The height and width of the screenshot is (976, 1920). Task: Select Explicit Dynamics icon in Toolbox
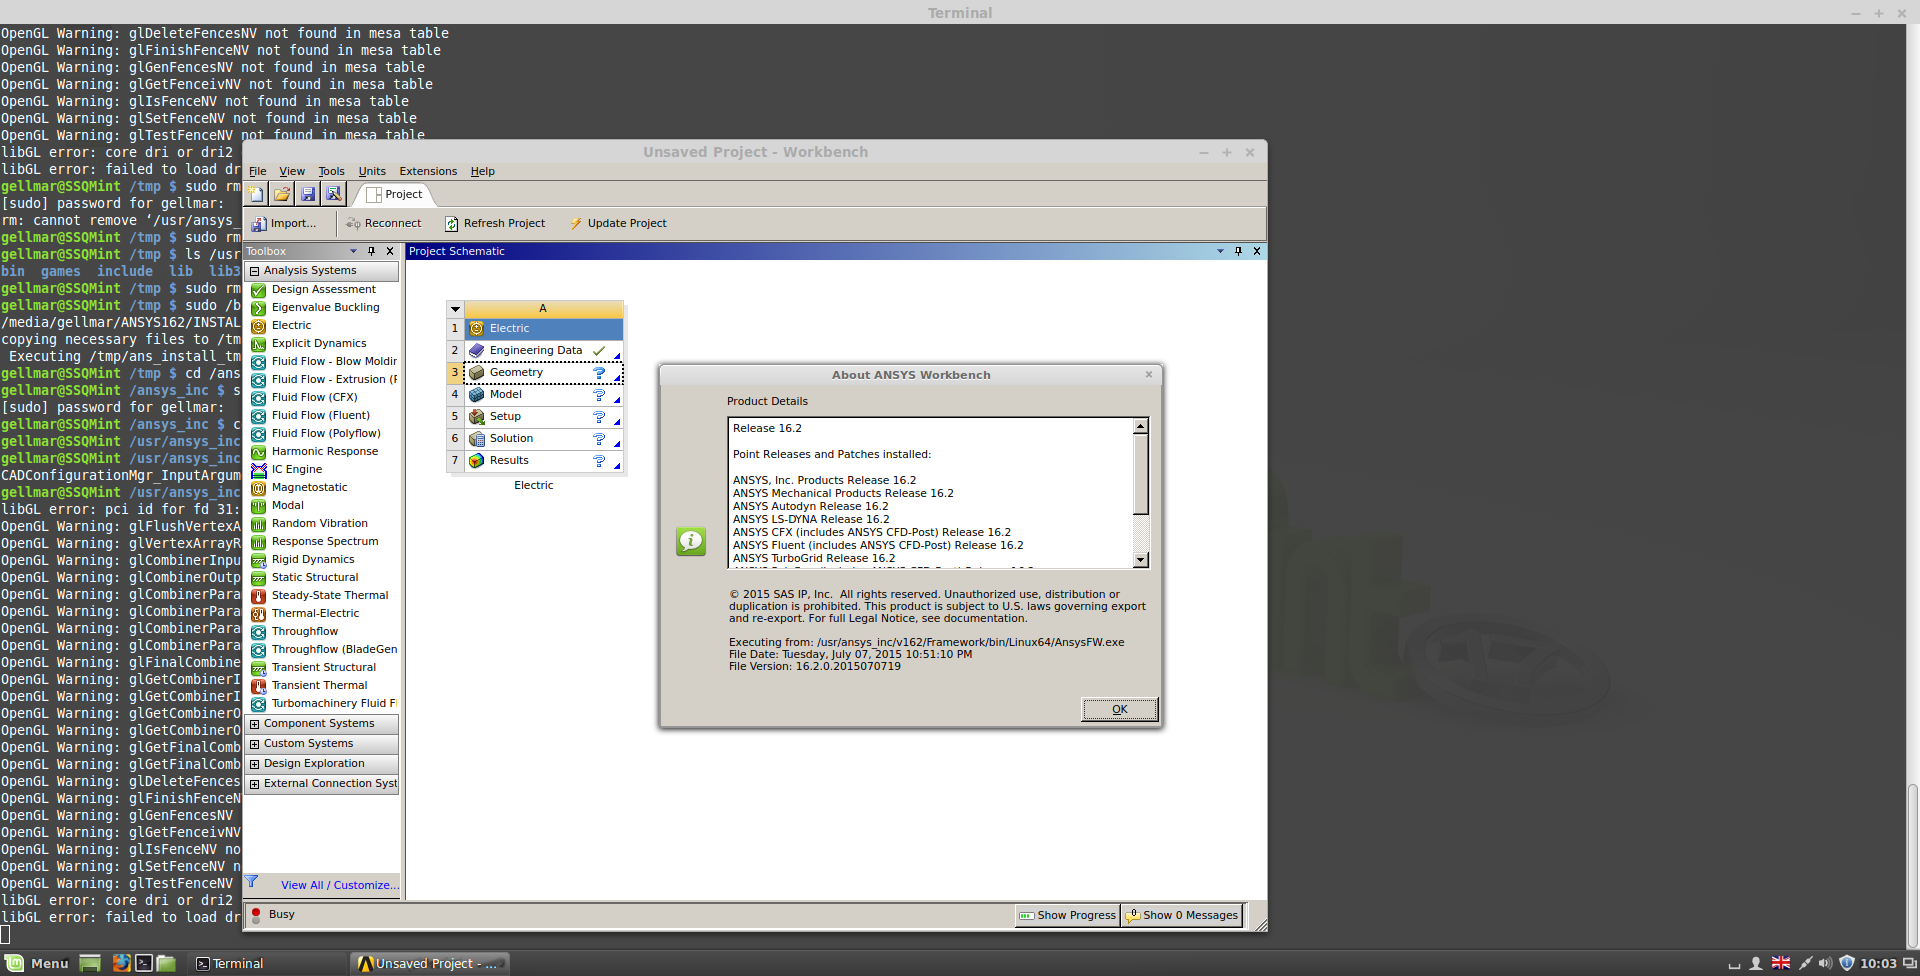(x=258, y=344)
